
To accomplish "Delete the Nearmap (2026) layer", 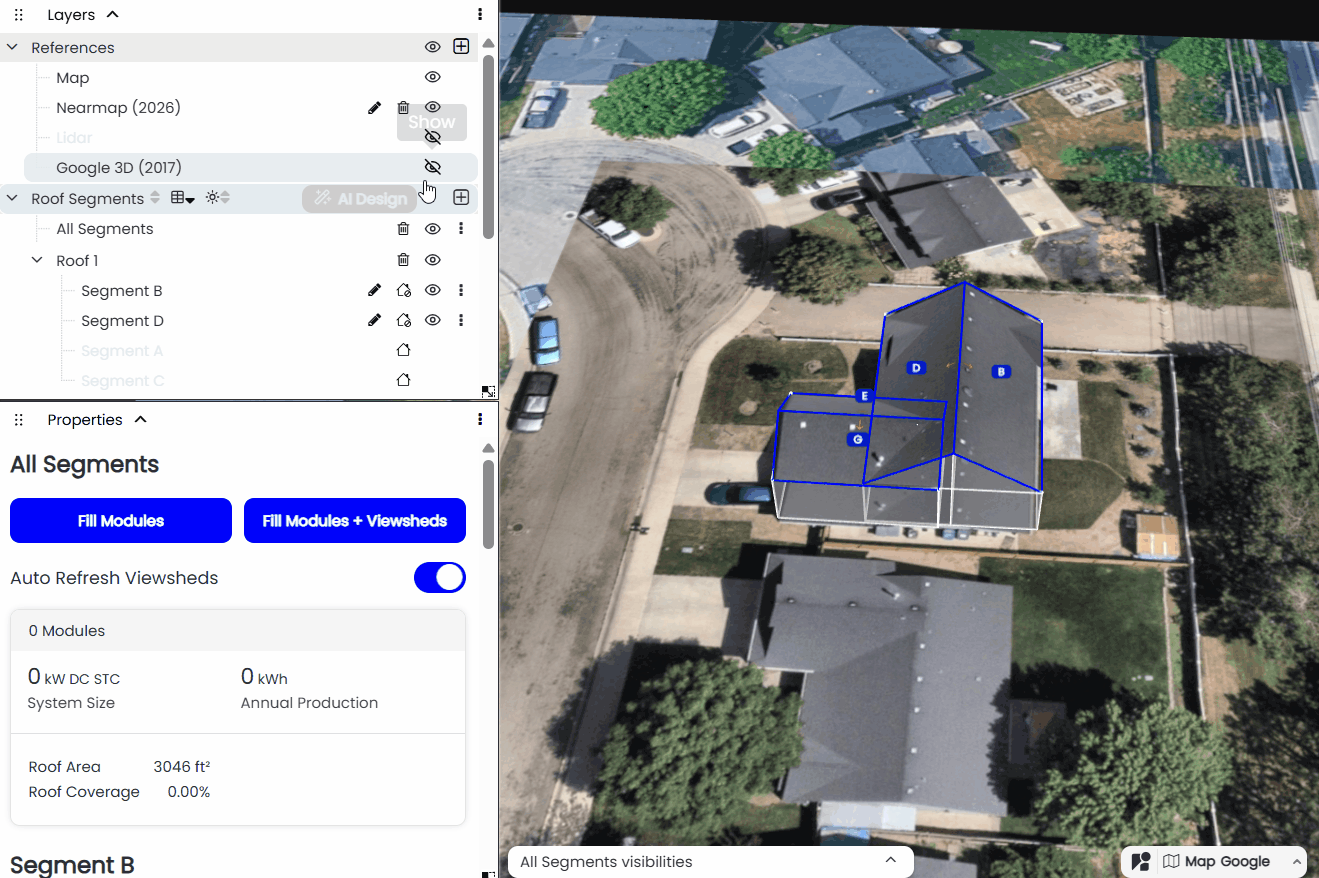I will 403,107.
